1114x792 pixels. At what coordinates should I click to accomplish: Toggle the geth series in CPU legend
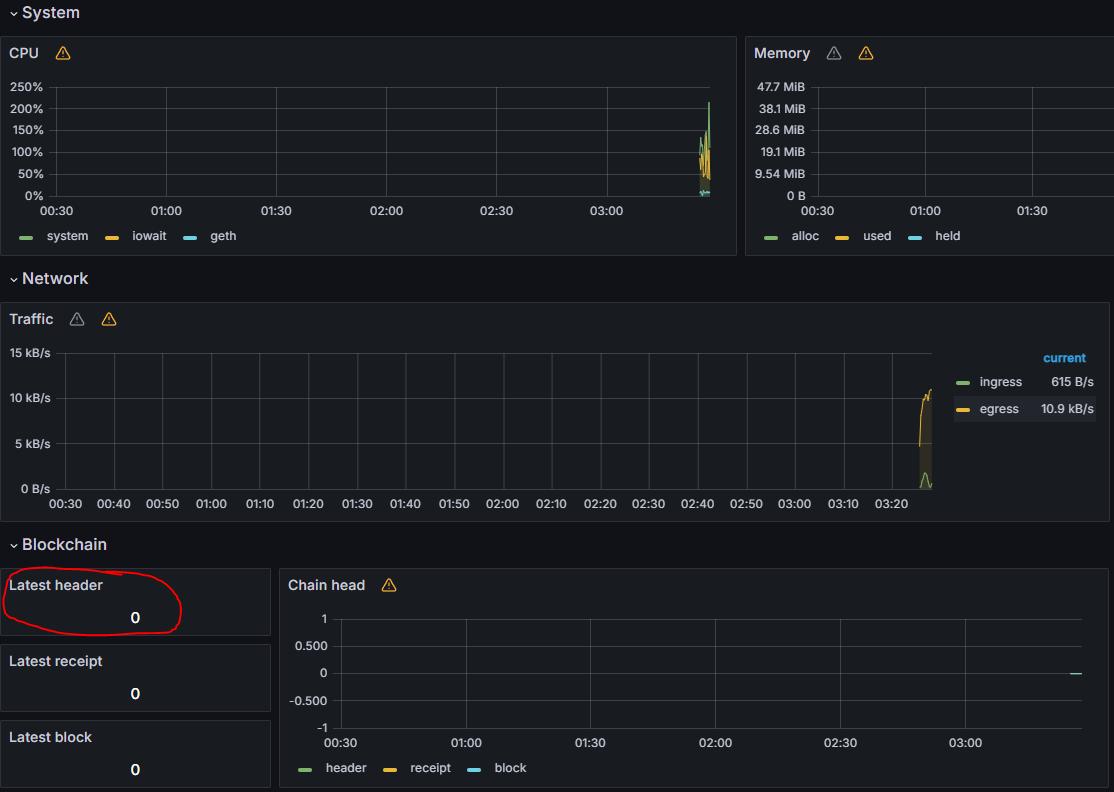(223, 236)
